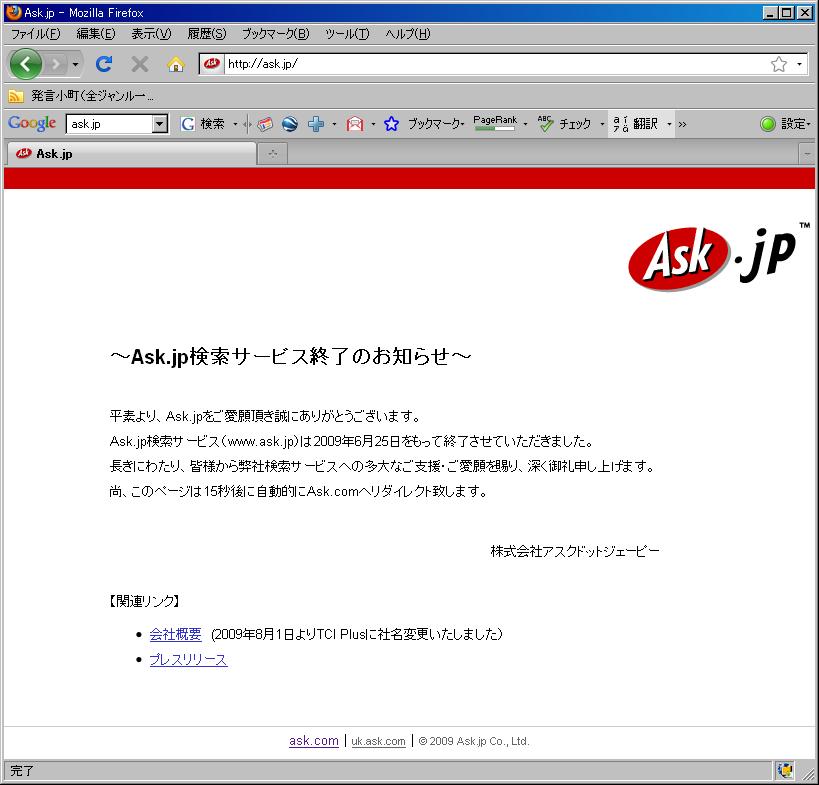Click the 【関連リンク】 related links label
Viewport: 819px width, 785px height.
tap(144, 601)
